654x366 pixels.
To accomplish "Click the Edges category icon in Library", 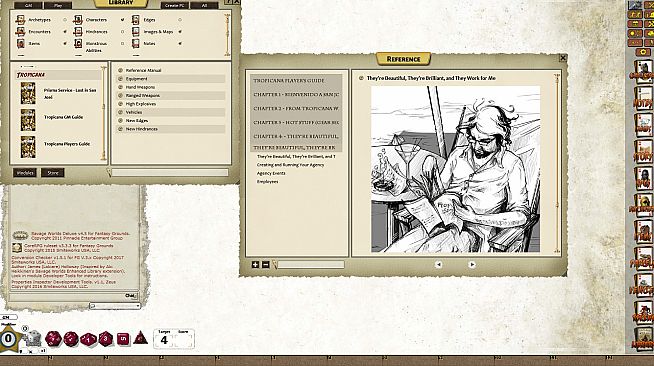I will point(136,20).
